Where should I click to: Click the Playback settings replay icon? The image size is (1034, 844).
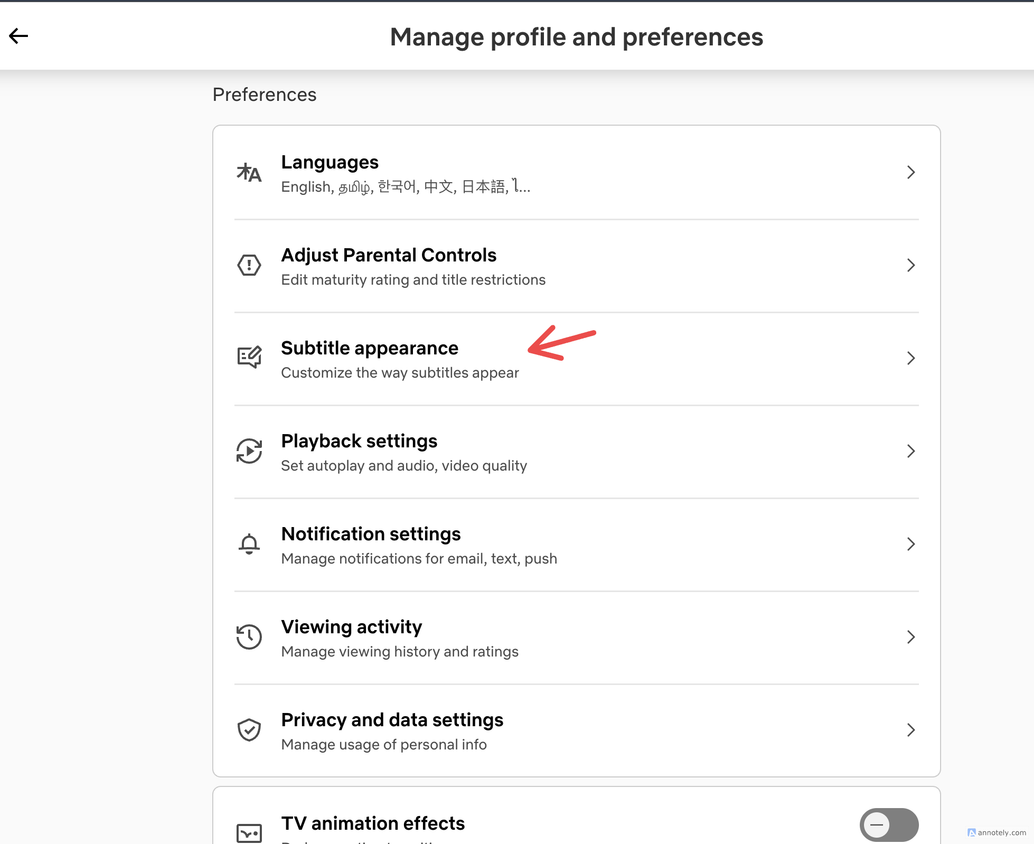pos(249,451)
